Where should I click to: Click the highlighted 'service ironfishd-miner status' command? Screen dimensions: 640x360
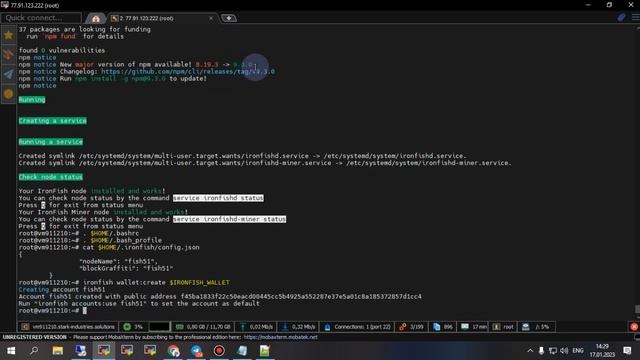click(229, 219)
